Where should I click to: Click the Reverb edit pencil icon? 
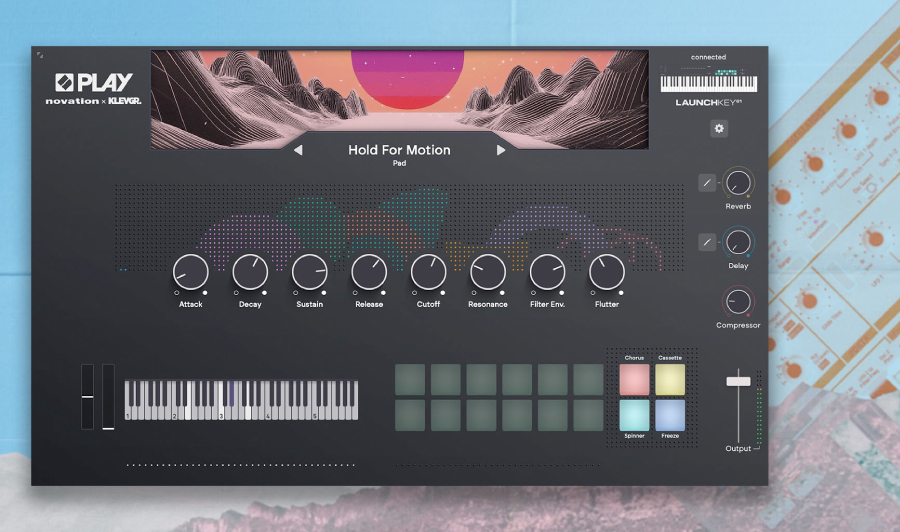click(x=707, y=183)
